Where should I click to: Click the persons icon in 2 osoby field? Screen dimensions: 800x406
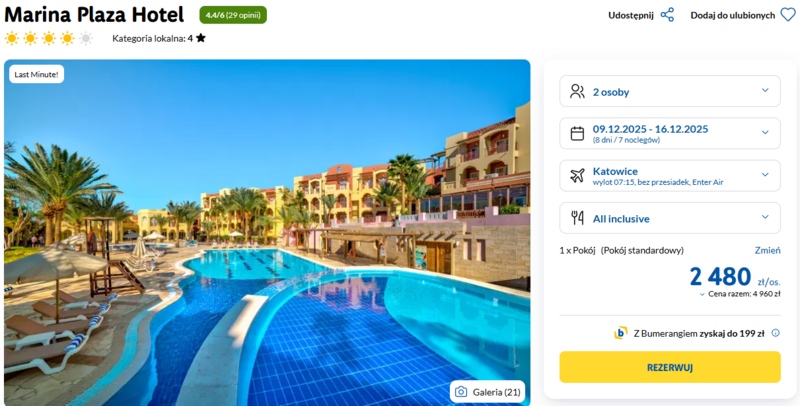(577, 91)
